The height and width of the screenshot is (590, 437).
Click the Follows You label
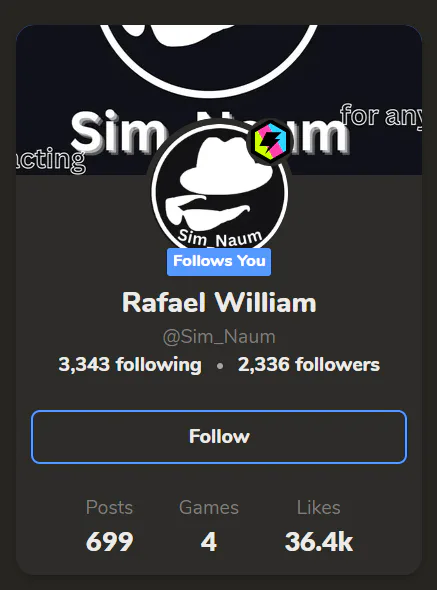(x=219, y=262)
